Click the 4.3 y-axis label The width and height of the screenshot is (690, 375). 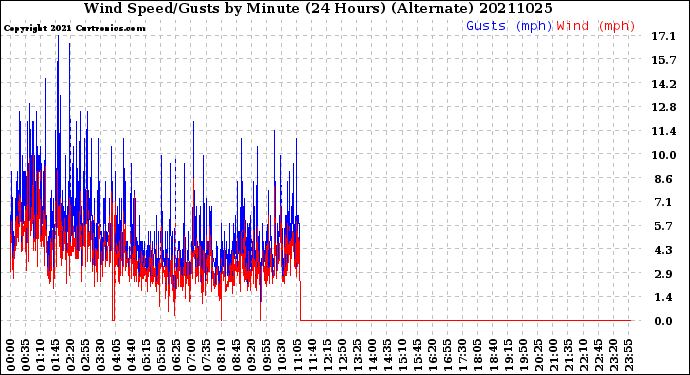click(664, 250)
